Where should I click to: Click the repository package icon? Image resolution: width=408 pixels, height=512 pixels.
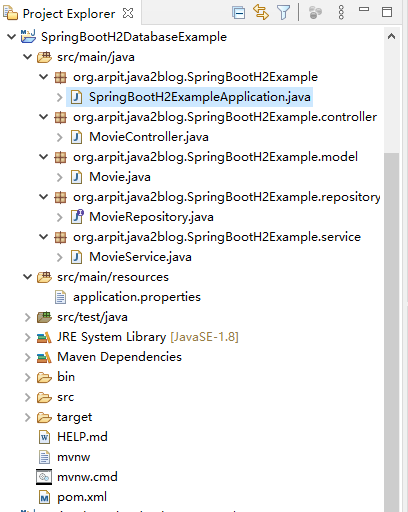60,197
